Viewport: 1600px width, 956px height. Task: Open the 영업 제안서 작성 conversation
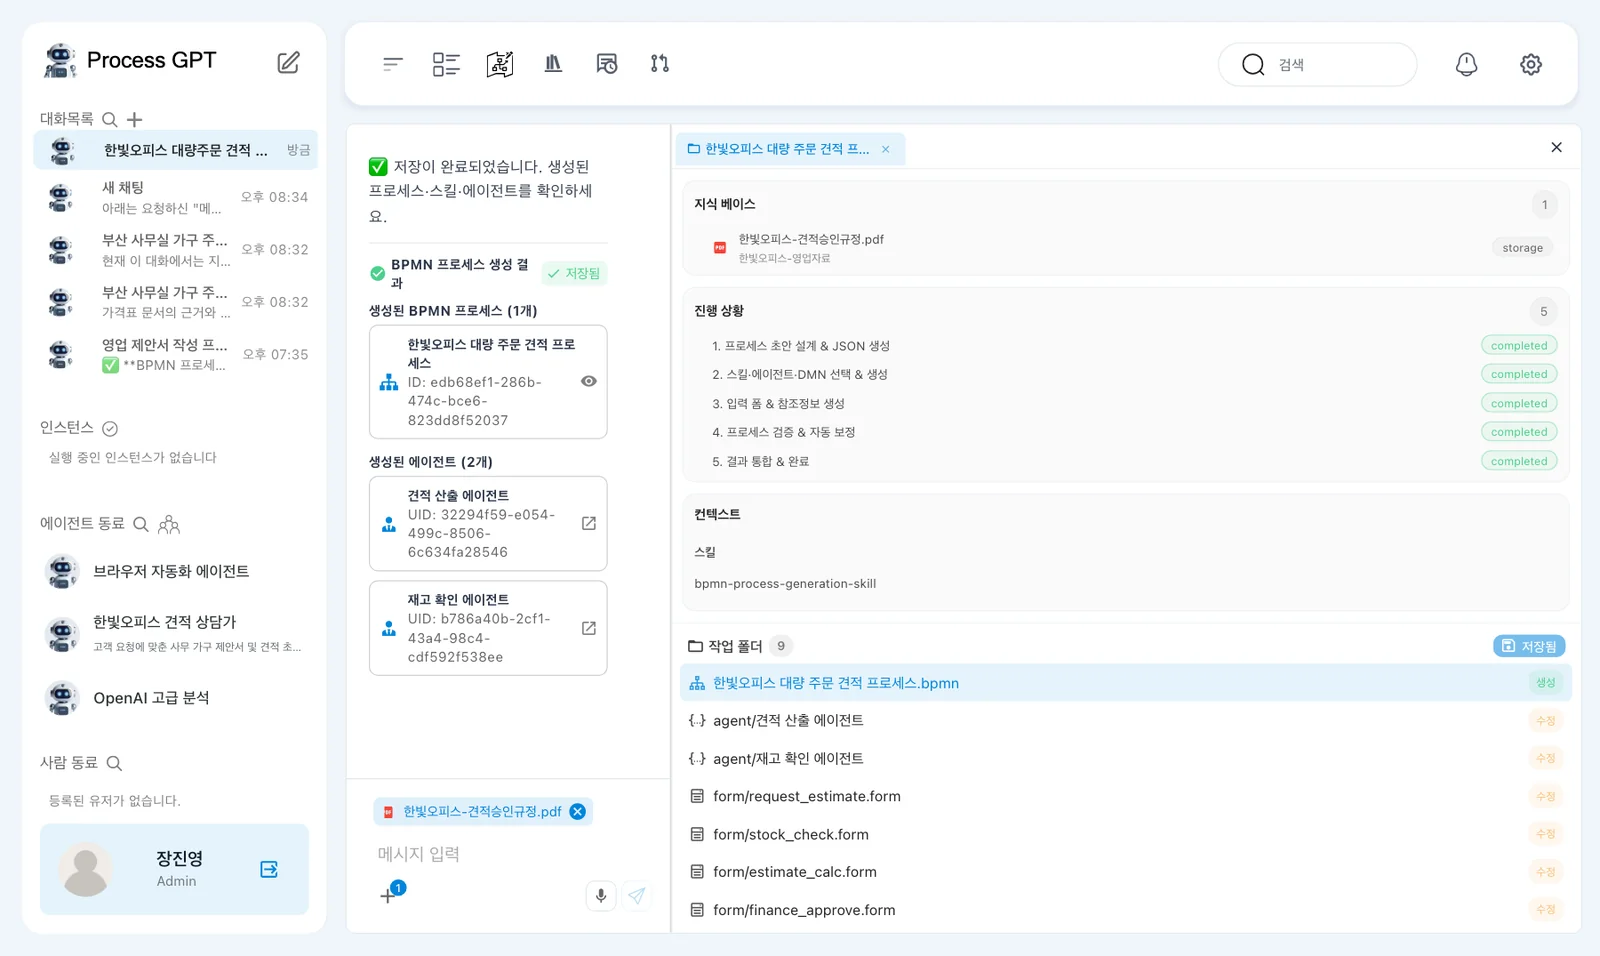point(176,355)
